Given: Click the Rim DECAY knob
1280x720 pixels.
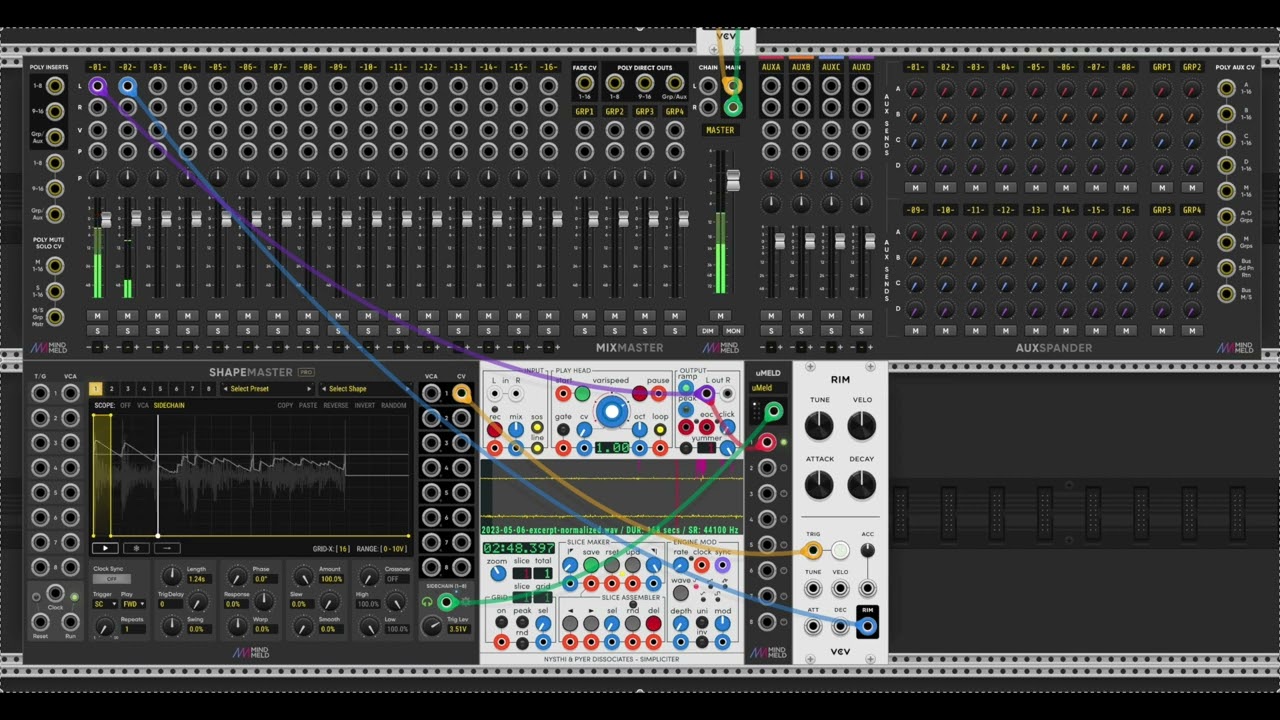Looking at the screenshot, I should tap(861, 486).
